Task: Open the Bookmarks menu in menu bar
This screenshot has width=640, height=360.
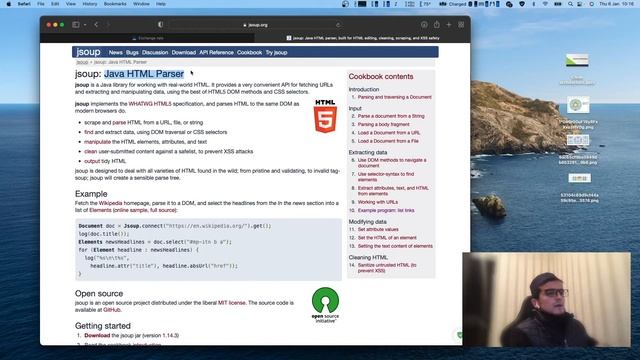Action: click(115, 4)
